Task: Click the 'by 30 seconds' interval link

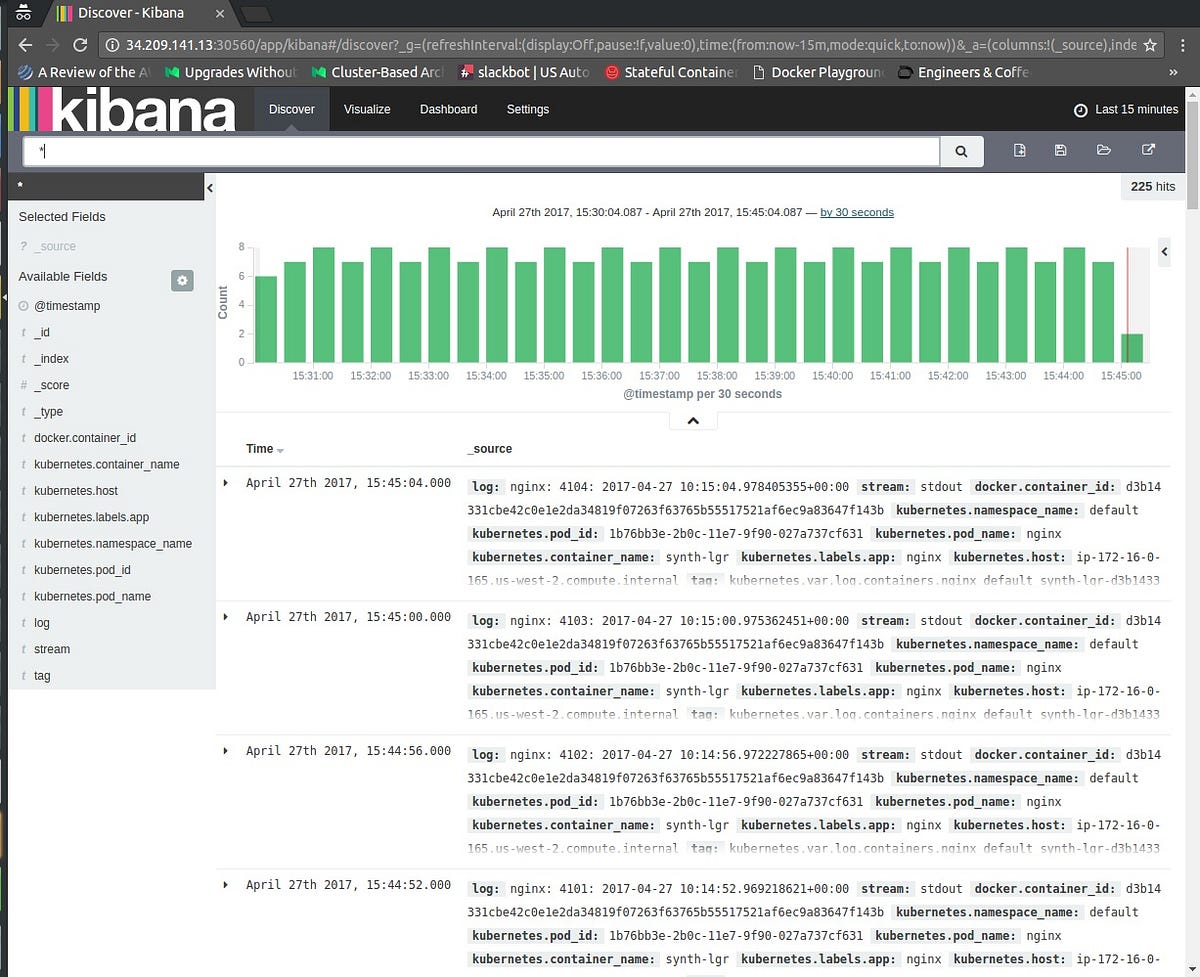Action: tap(856, 212)
